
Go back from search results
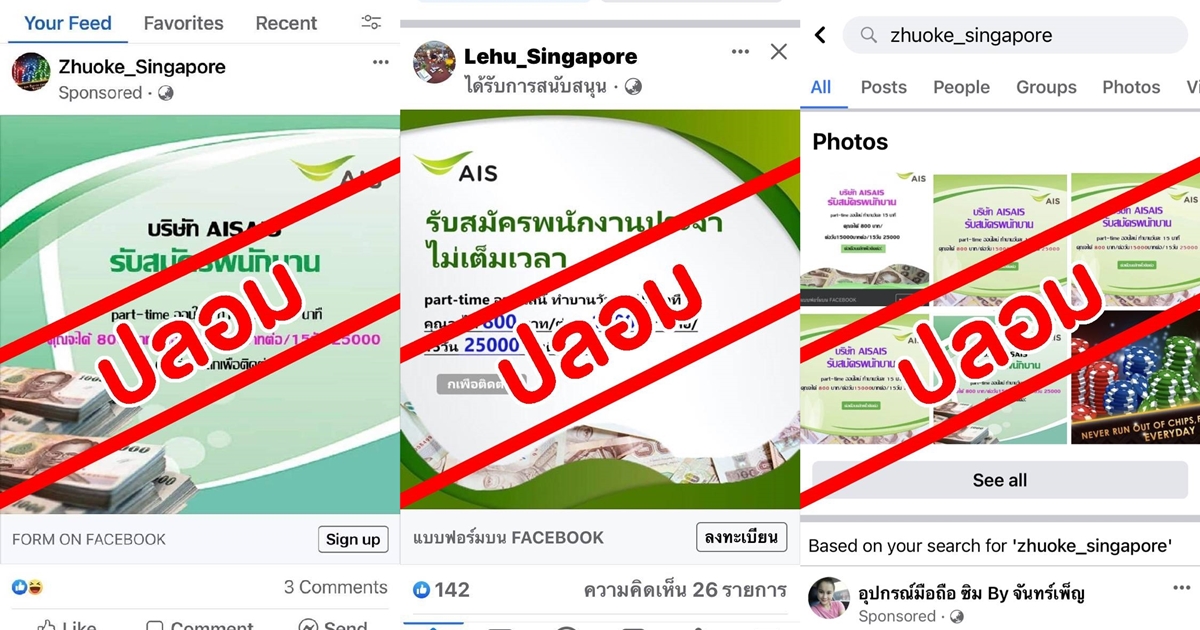tap(821, 35)
